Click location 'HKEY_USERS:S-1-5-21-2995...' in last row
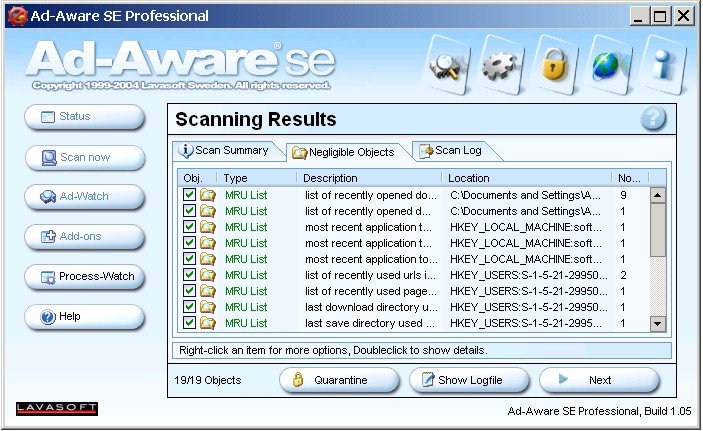 coord(525,323)
